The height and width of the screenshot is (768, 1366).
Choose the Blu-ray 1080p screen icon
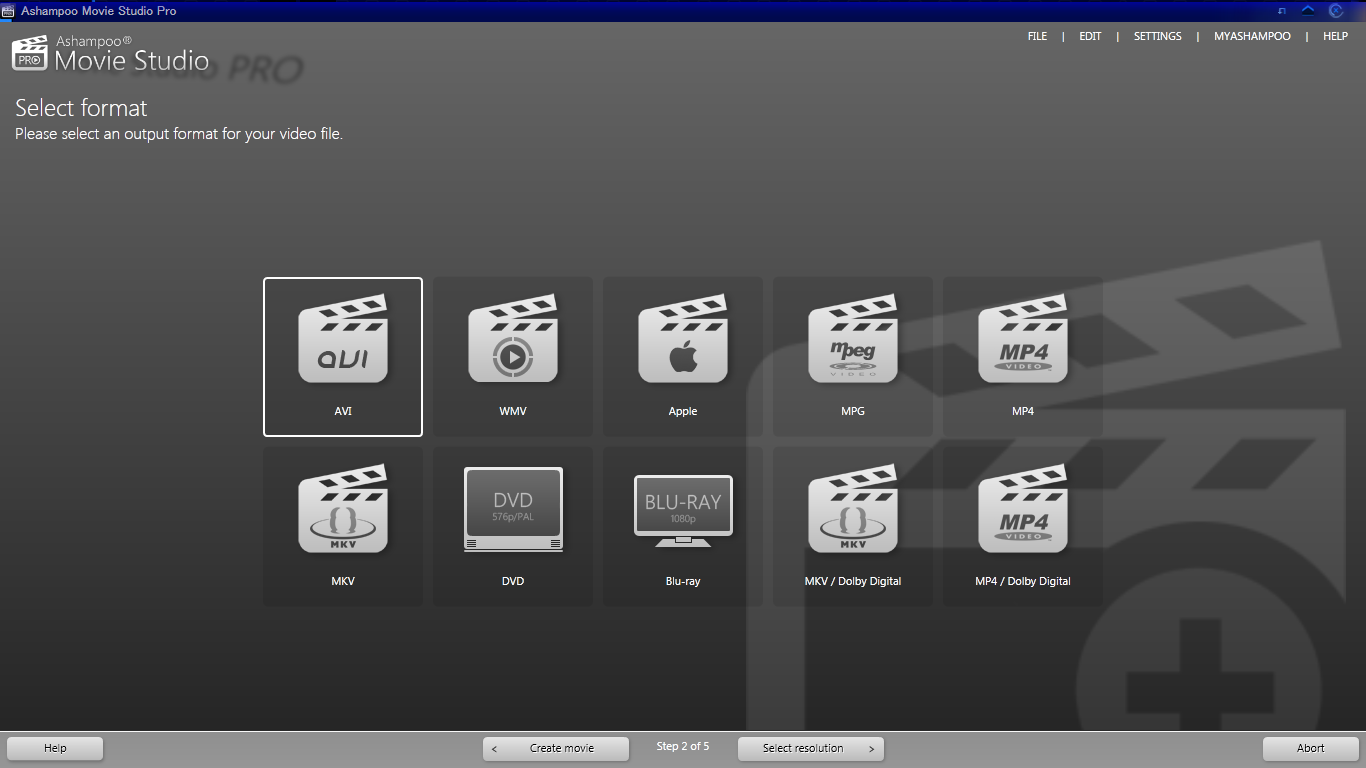click(x=683, y=510)
